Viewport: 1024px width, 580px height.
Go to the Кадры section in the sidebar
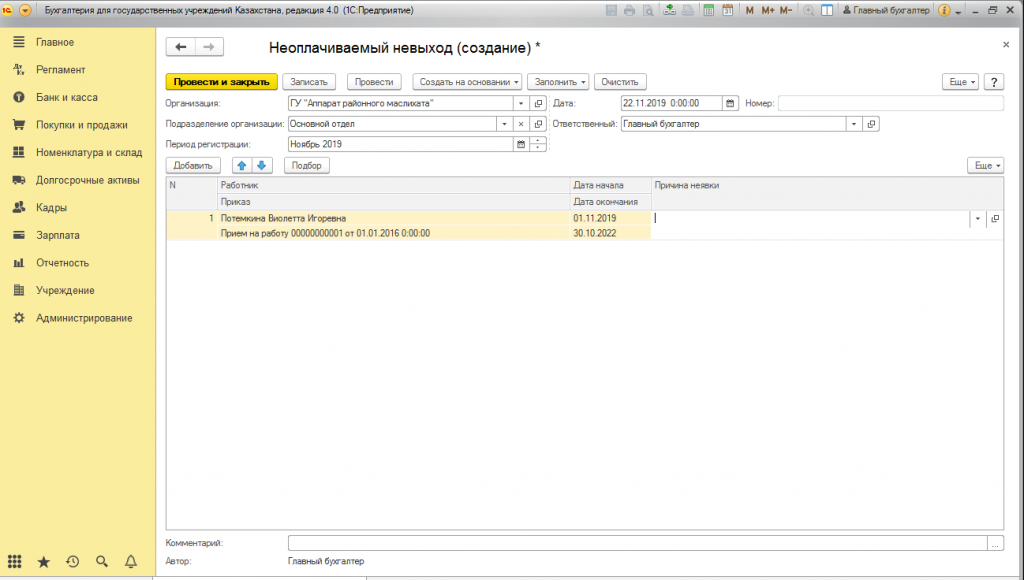point(51,208)
